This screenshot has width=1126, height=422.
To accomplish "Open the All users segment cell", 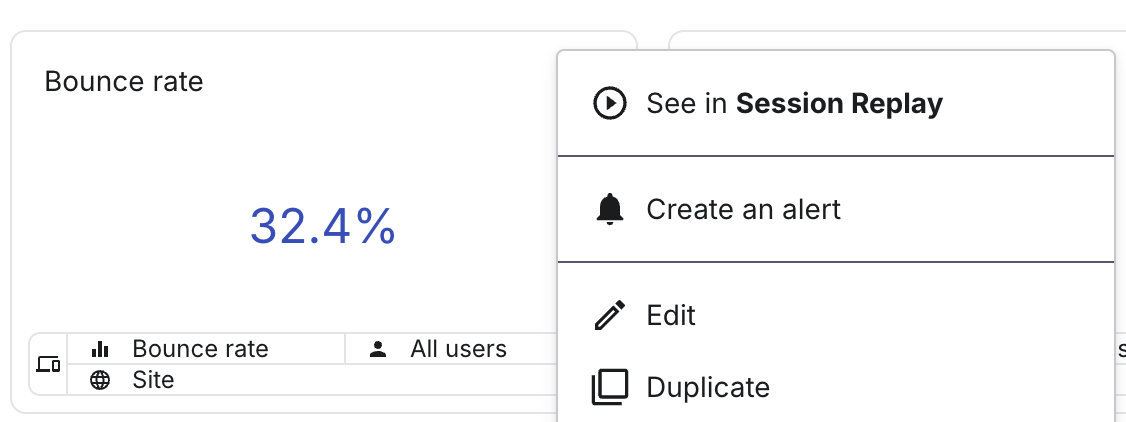I will (451, 349).
